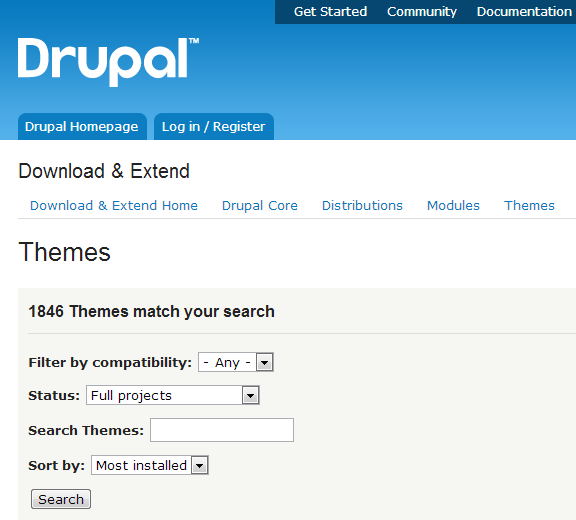Select the Themes navigation link

(529, 206)
